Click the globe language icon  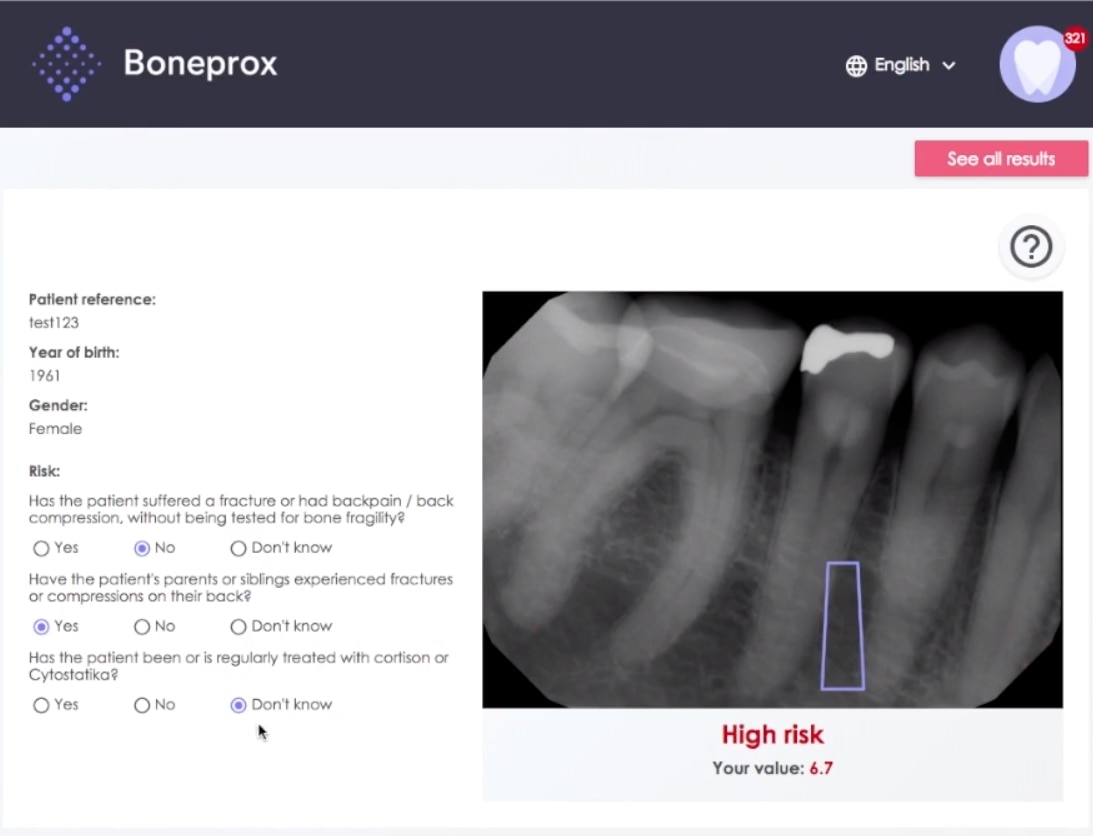(856, 65)
